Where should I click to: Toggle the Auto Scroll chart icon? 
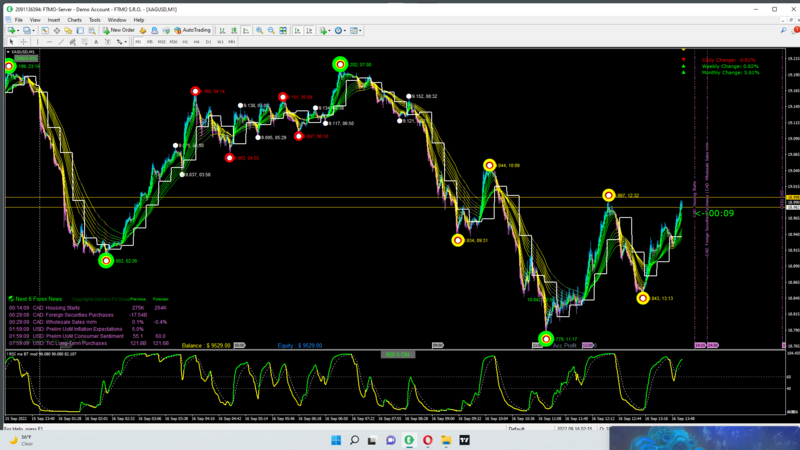[297, 31]
